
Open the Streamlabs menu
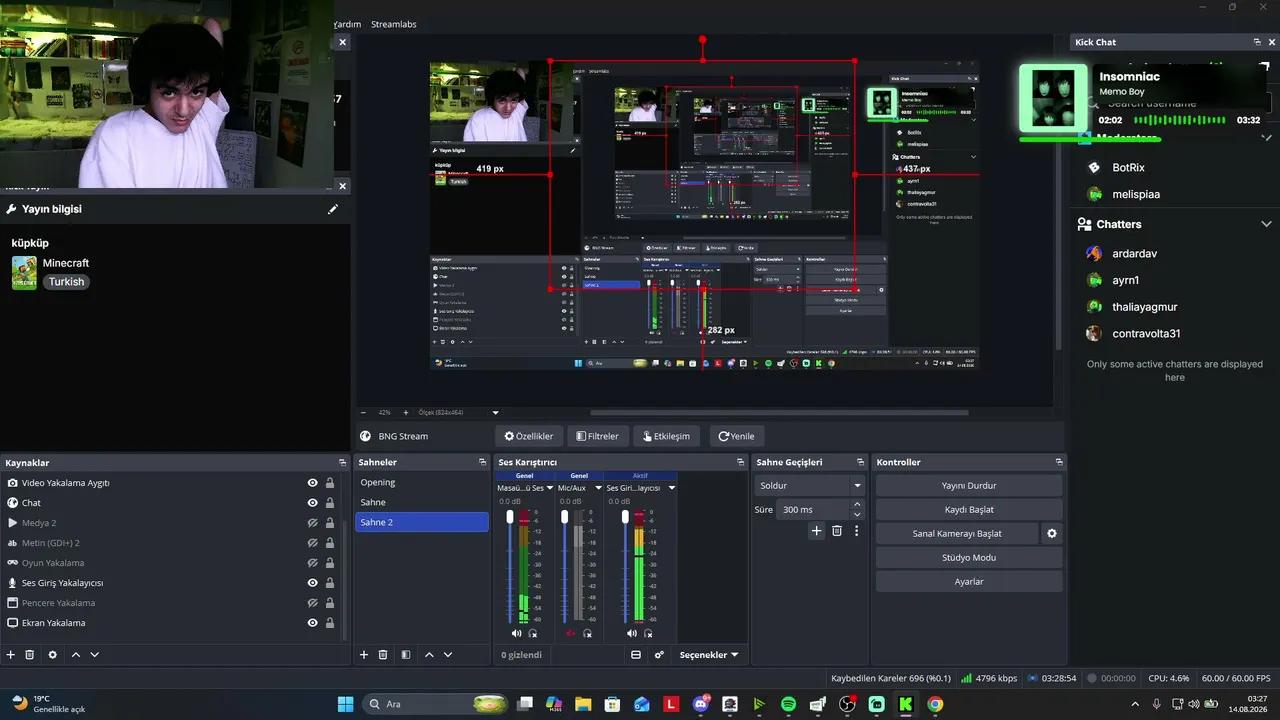click(x=394, y=24)
